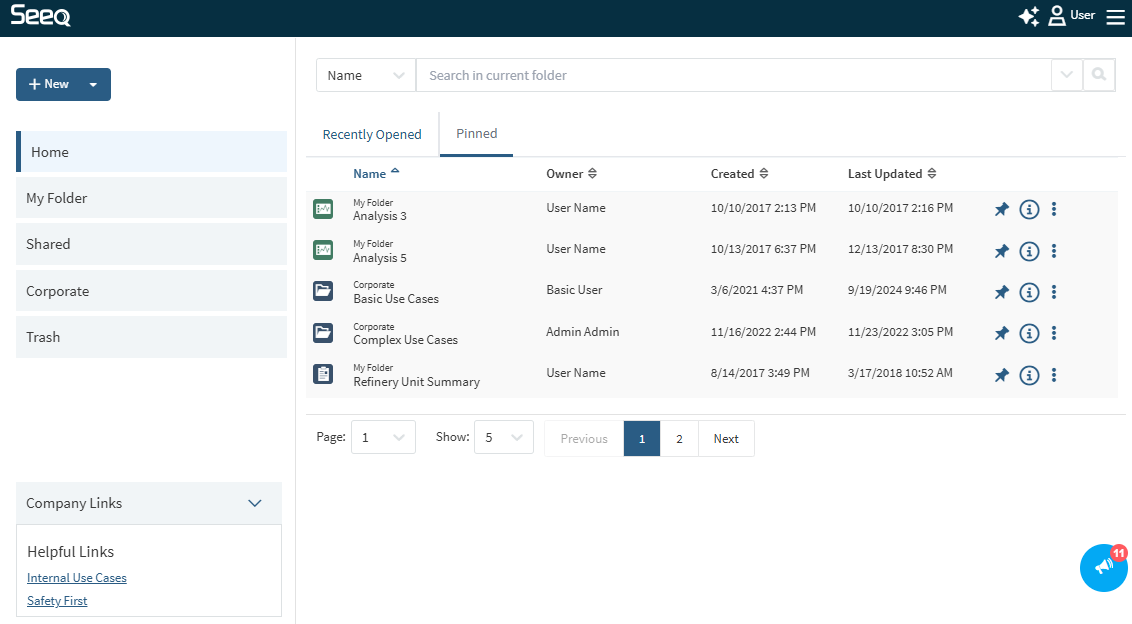Unpin Complex Use Cases folder
Screen dimensions: 1132x624
point(1001,333)
